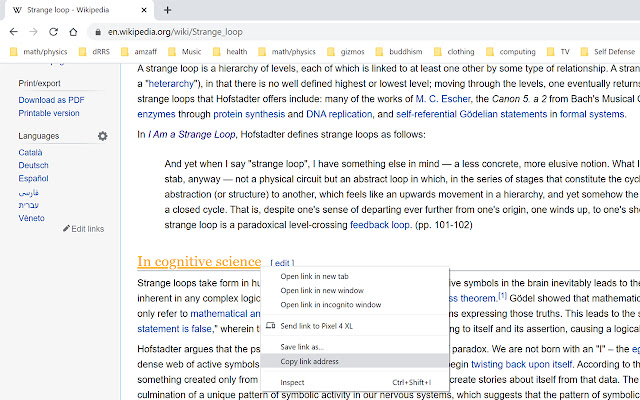Select Send link to Pixel 4 XL
Image resolution: width=640 pixels, height=400 pixels.
coord(355,326)
